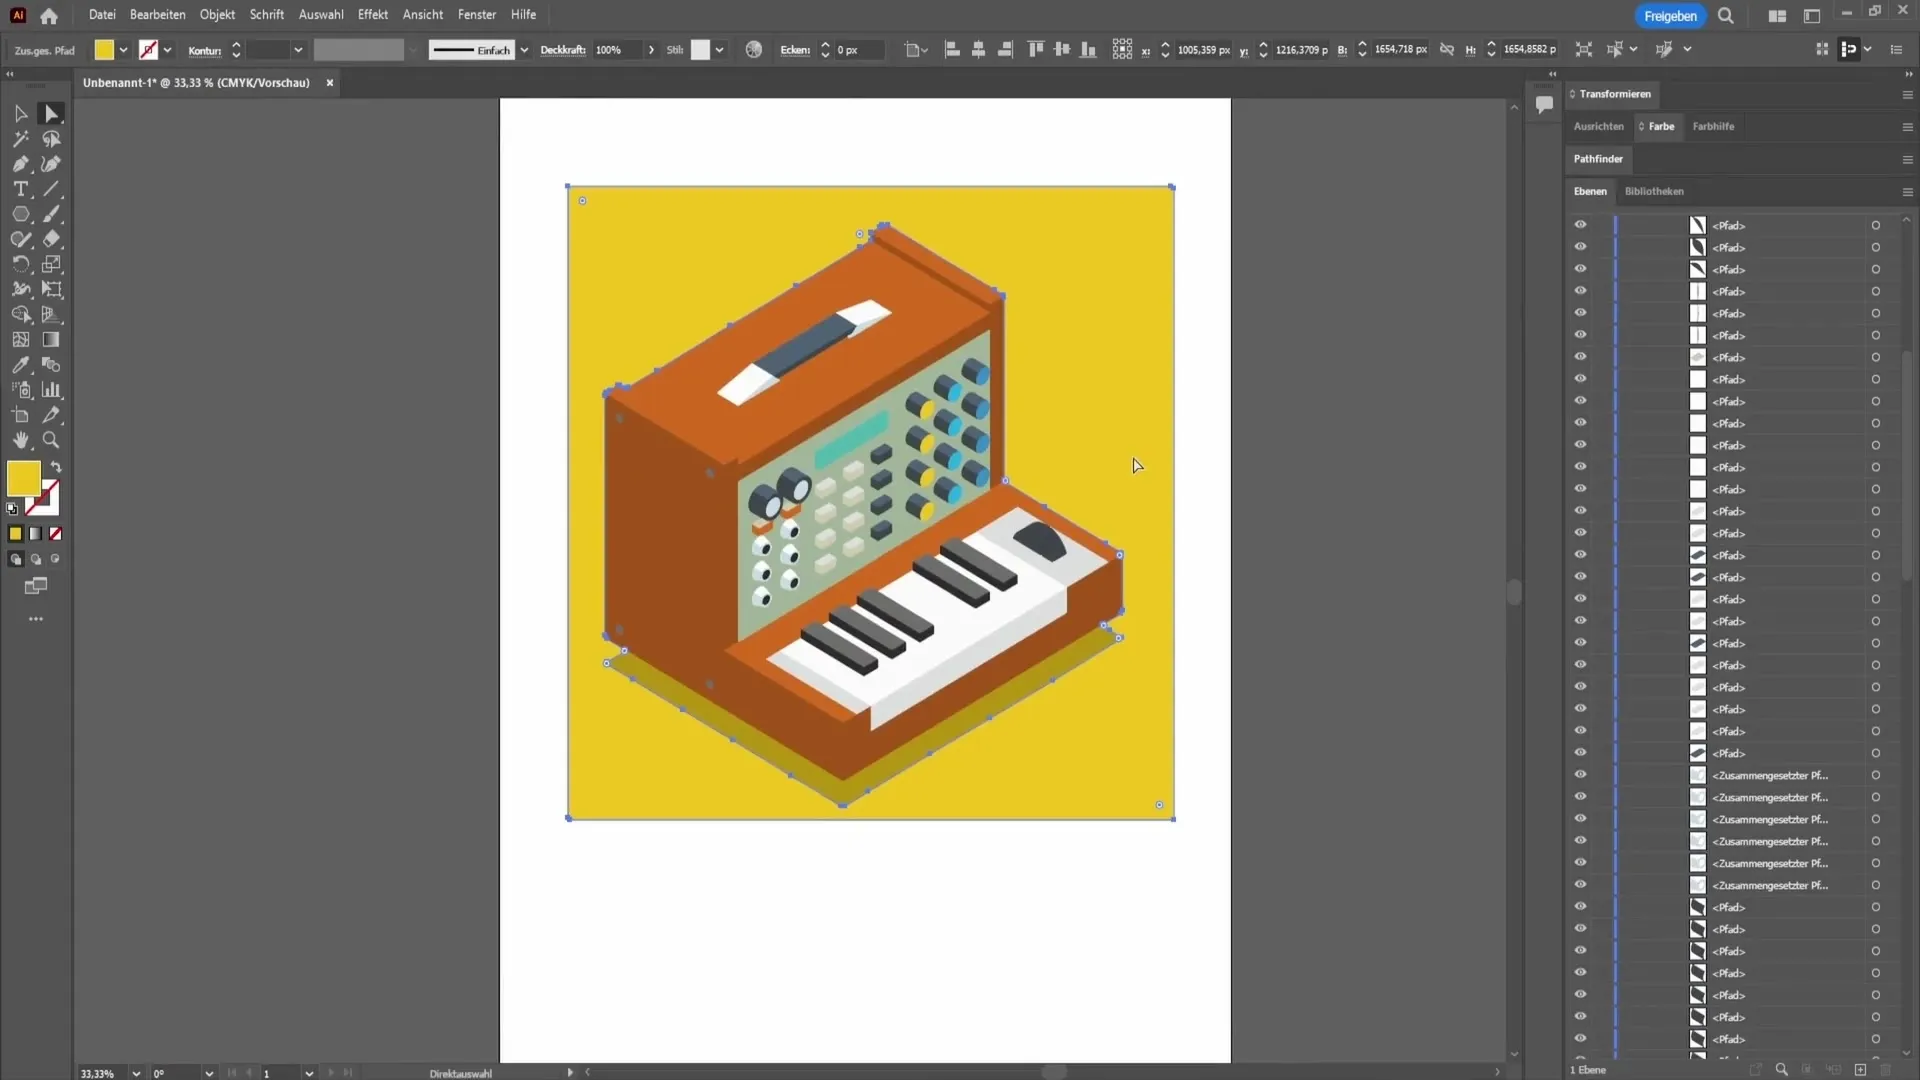Activate the Column Graph tool
Screen dimensions: 1920x1080
[x=51, y=390]
